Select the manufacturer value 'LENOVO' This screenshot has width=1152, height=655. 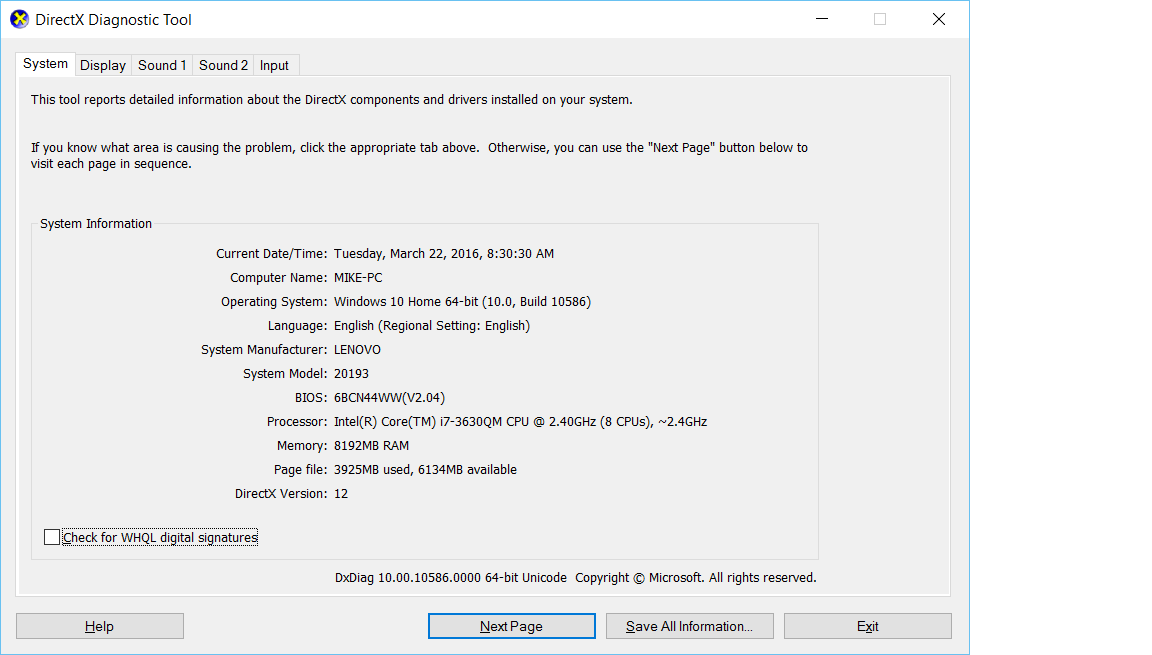(357, 350)
